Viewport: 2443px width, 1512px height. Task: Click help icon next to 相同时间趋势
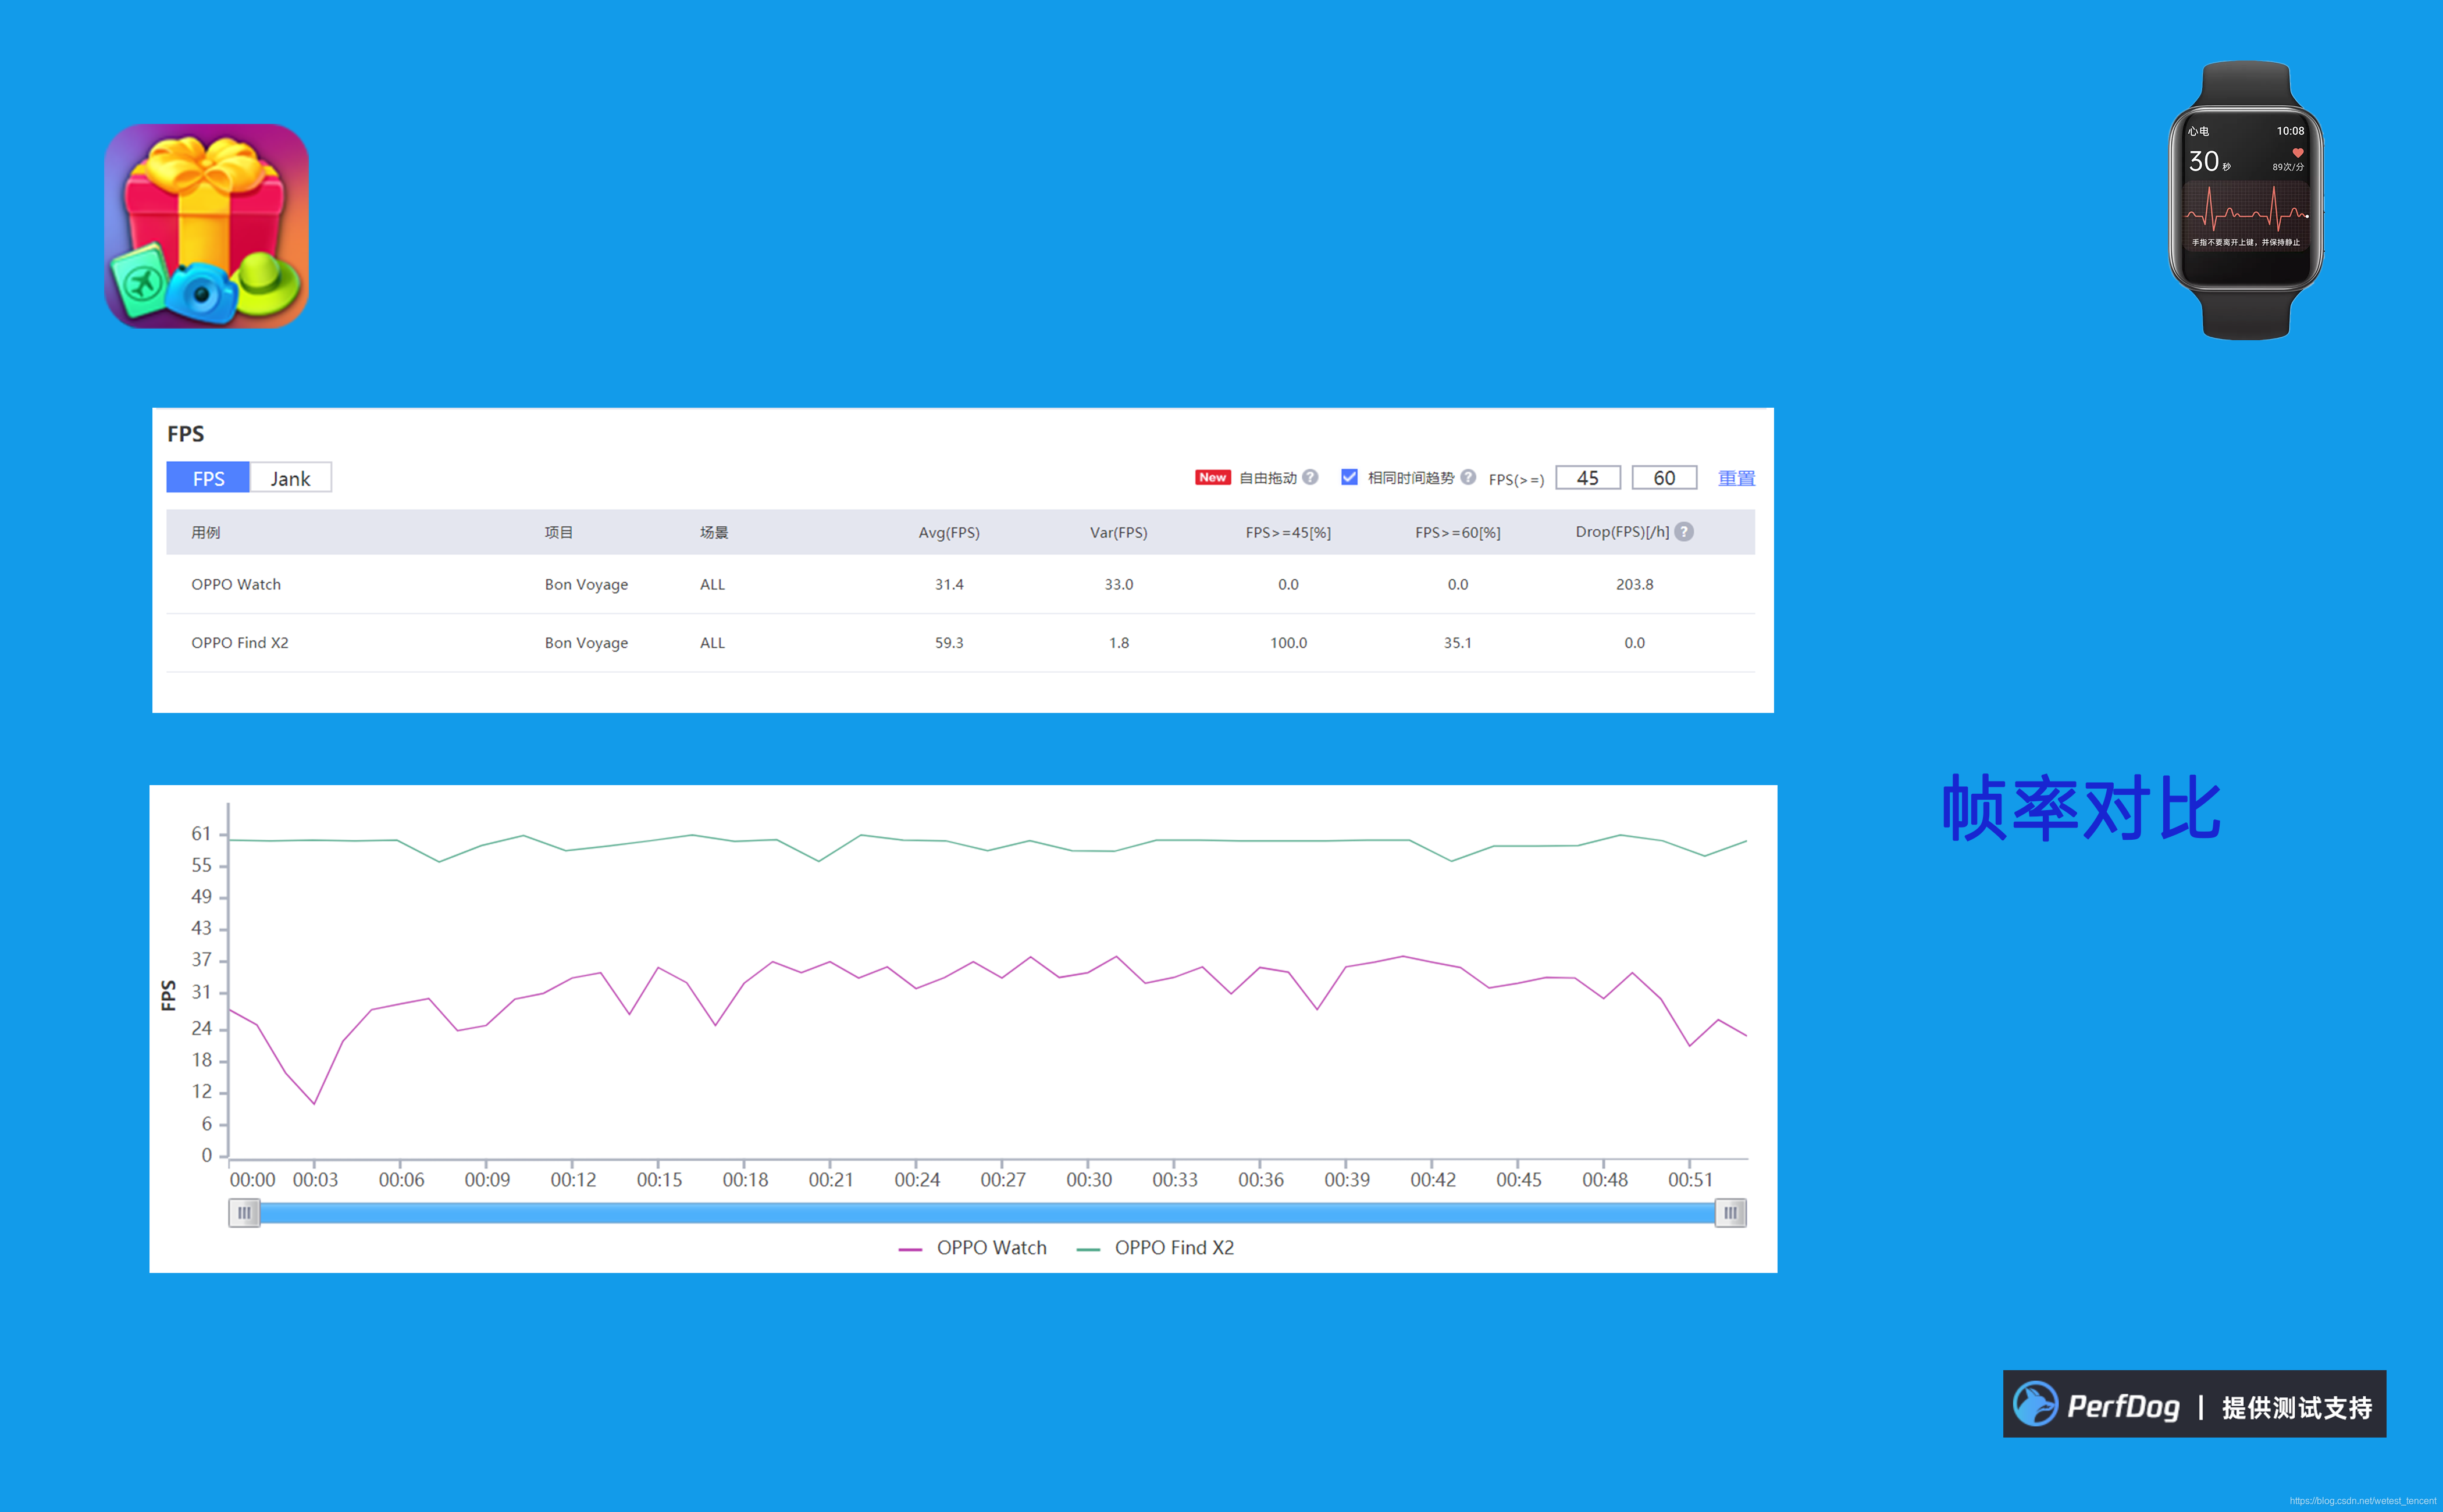coord(1468,477)
